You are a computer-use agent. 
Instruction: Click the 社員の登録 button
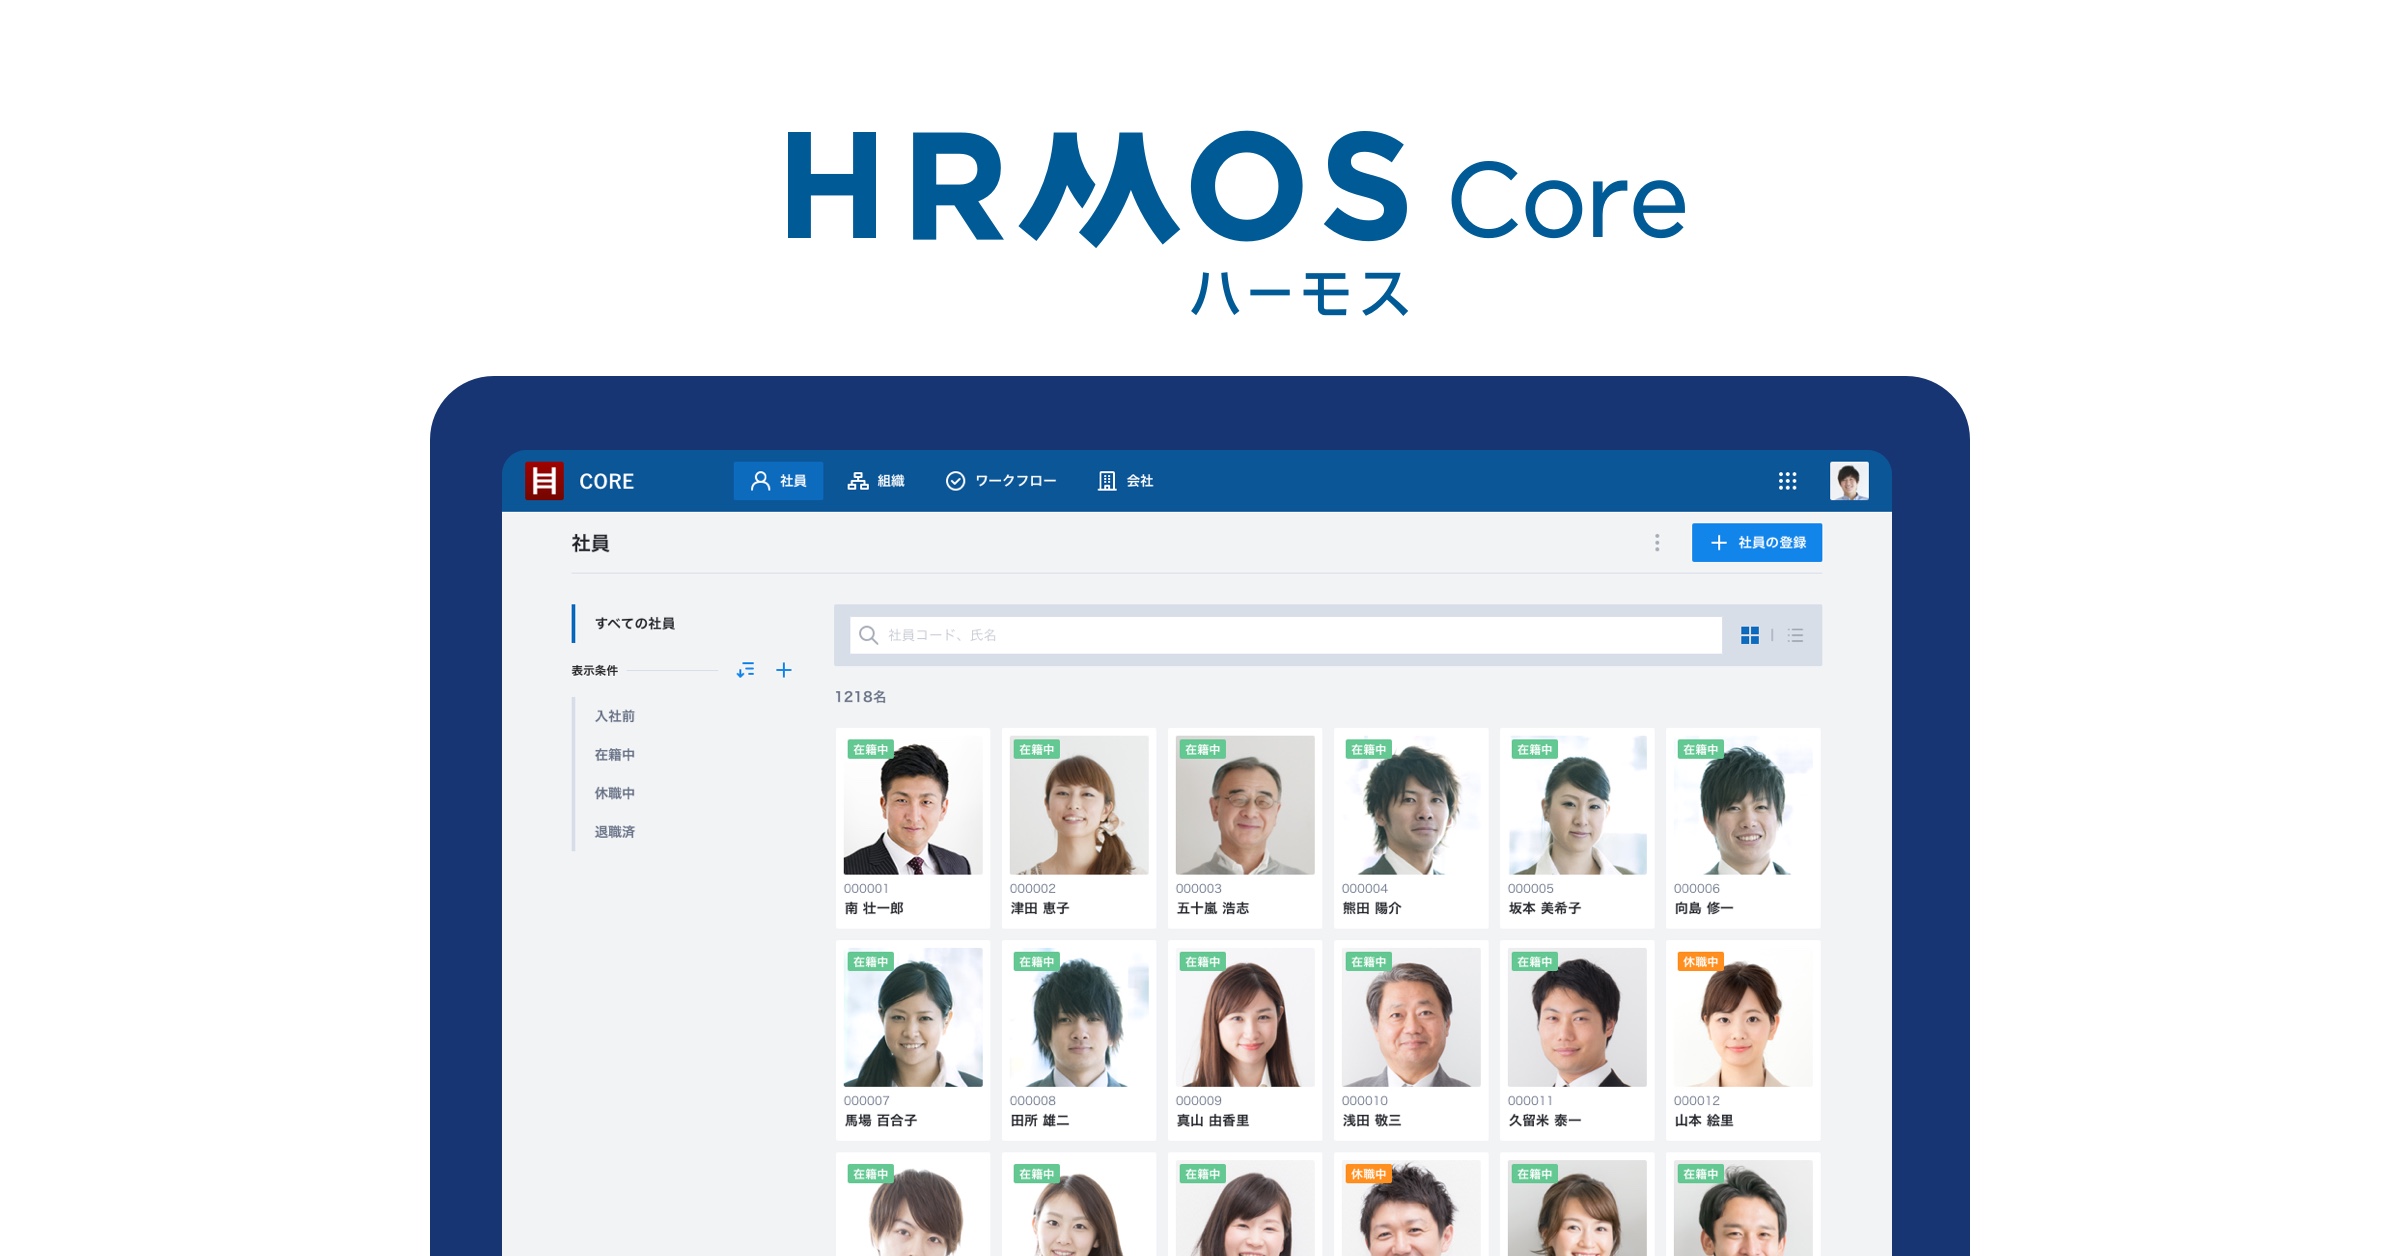(1757, 542)
